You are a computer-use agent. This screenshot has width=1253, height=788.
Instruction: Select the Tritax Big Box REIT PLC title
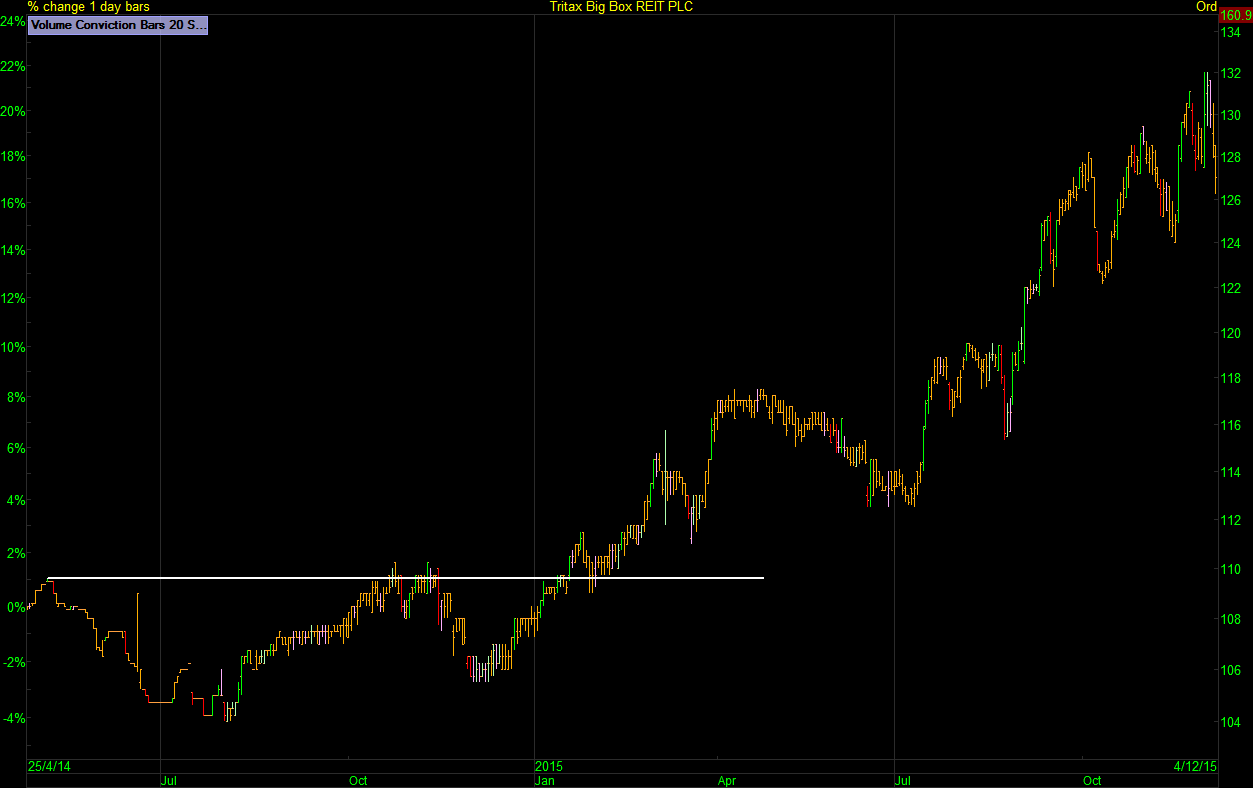(x=621, y=7)
